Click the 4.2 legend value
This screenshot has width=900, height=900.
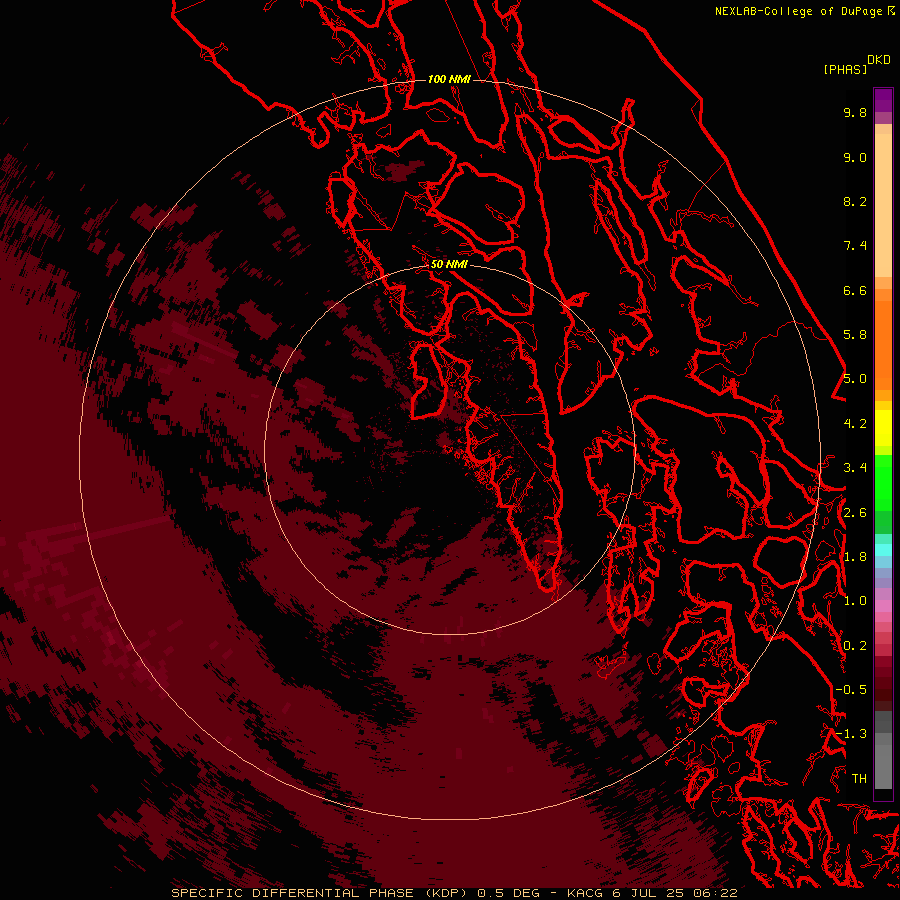[x=855, y=424]
